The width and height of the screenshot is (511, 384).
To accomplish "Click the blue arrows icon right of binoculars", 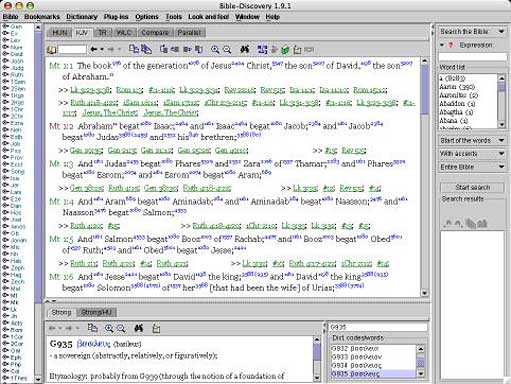I will click(262, 50).
